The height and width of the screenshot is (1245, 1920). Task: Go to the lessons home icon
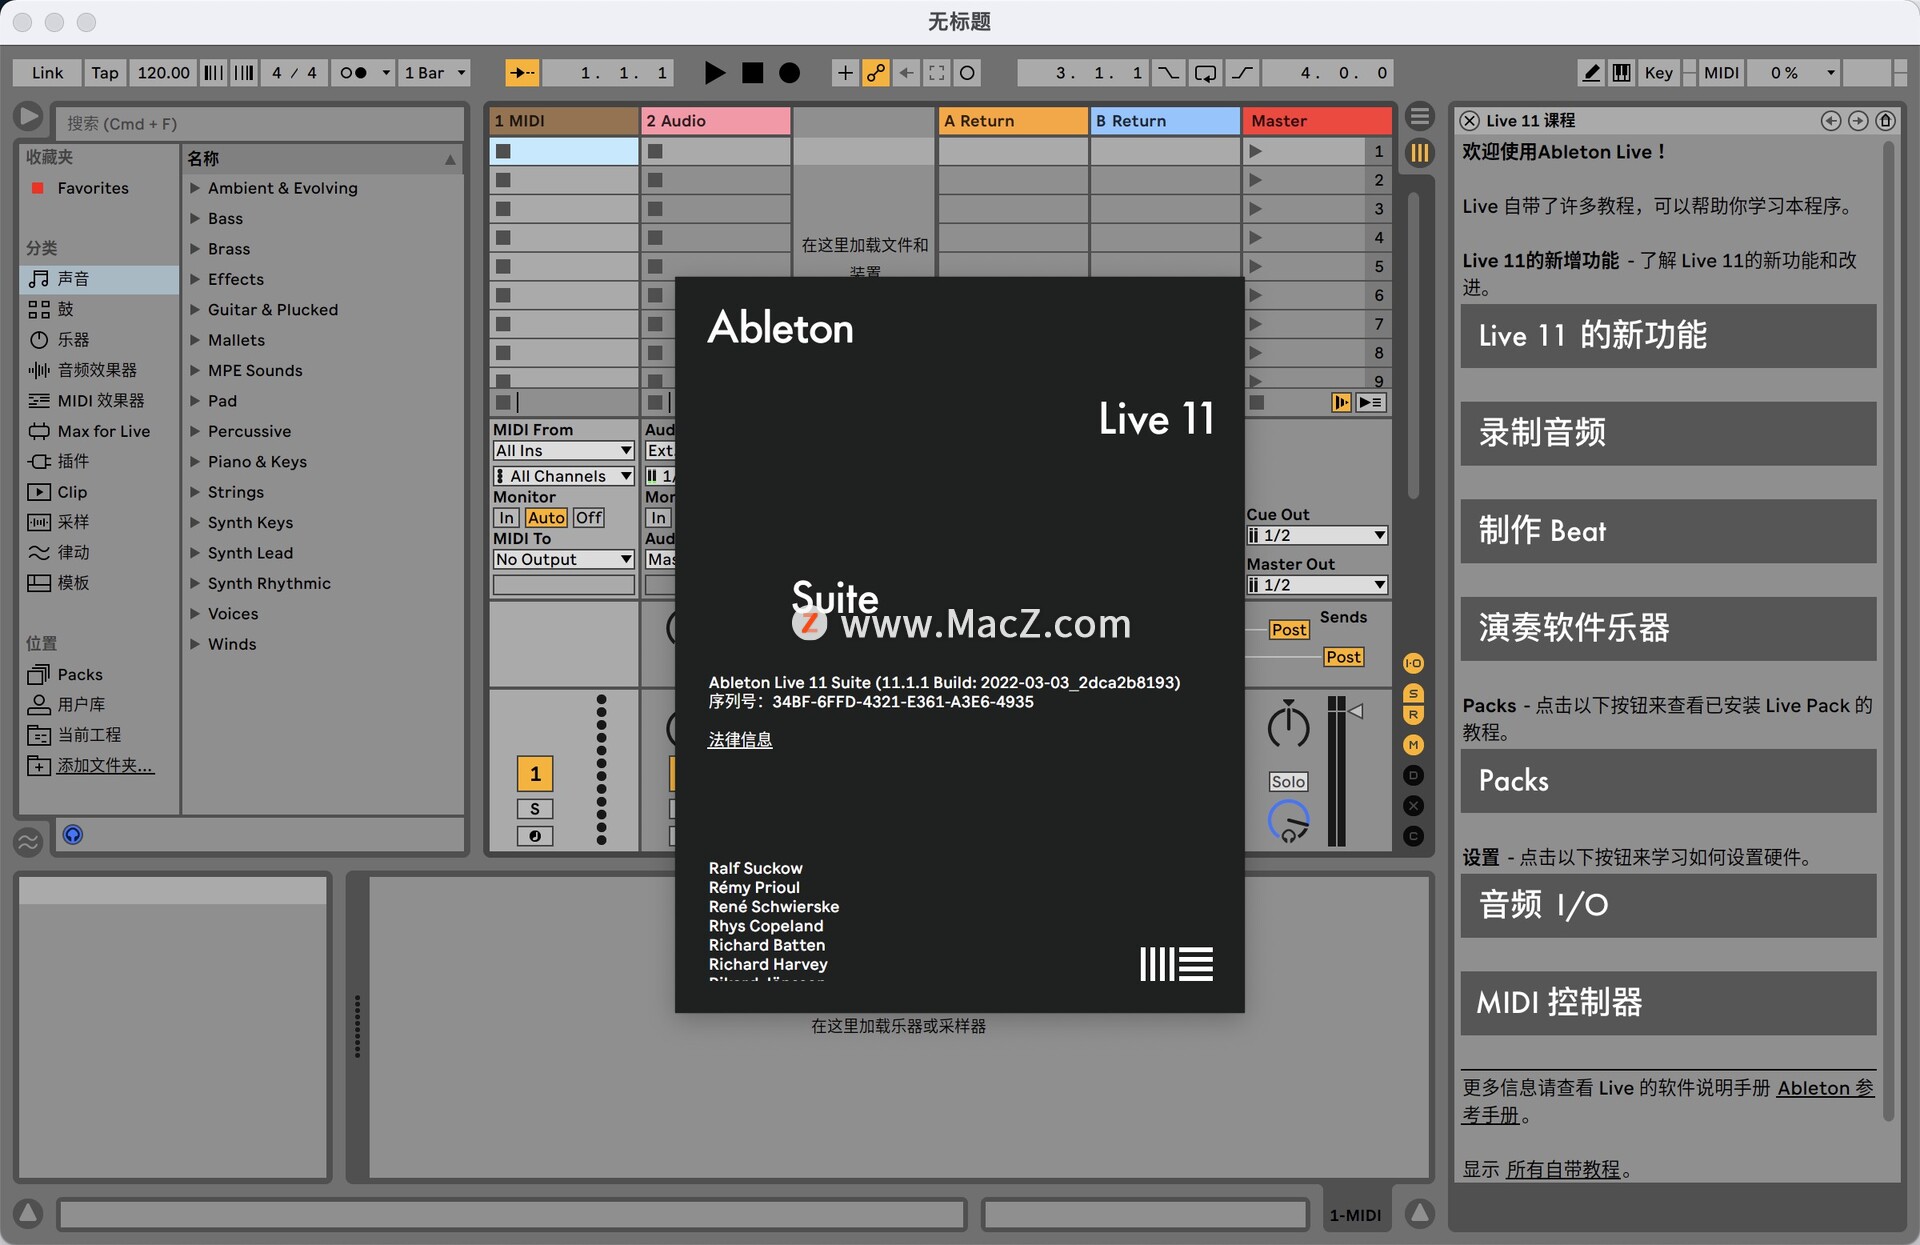pyautogui.click(x=1885, y=120)
